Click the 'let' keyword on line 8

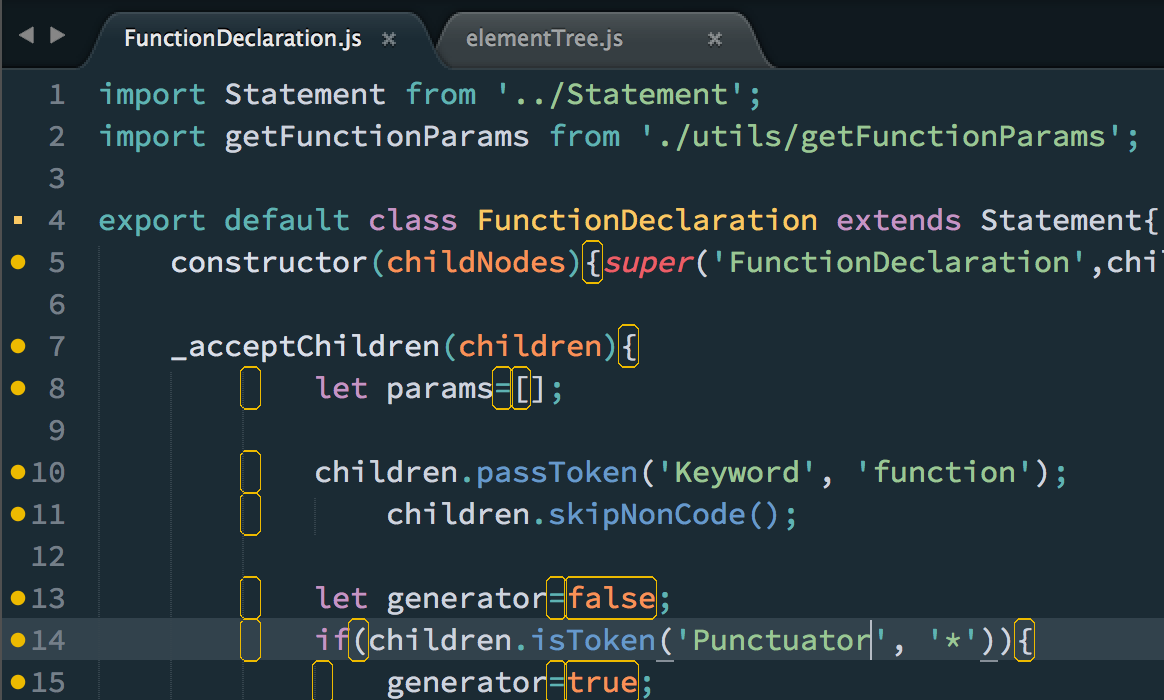[341, 388]
